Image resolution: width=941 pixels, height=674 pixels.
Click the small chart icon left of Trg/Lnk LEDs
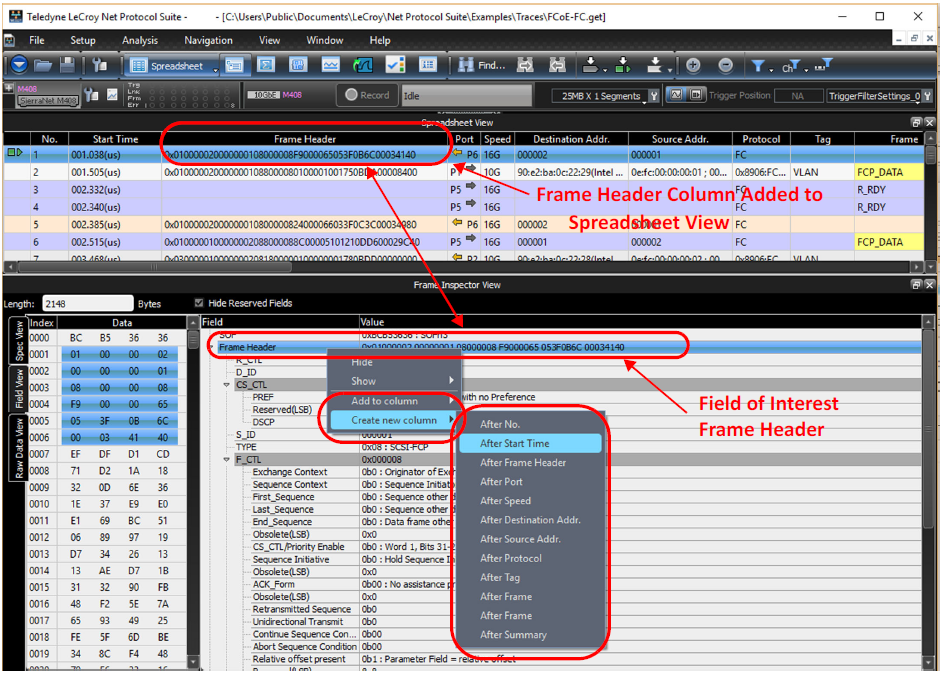[112, 94]
